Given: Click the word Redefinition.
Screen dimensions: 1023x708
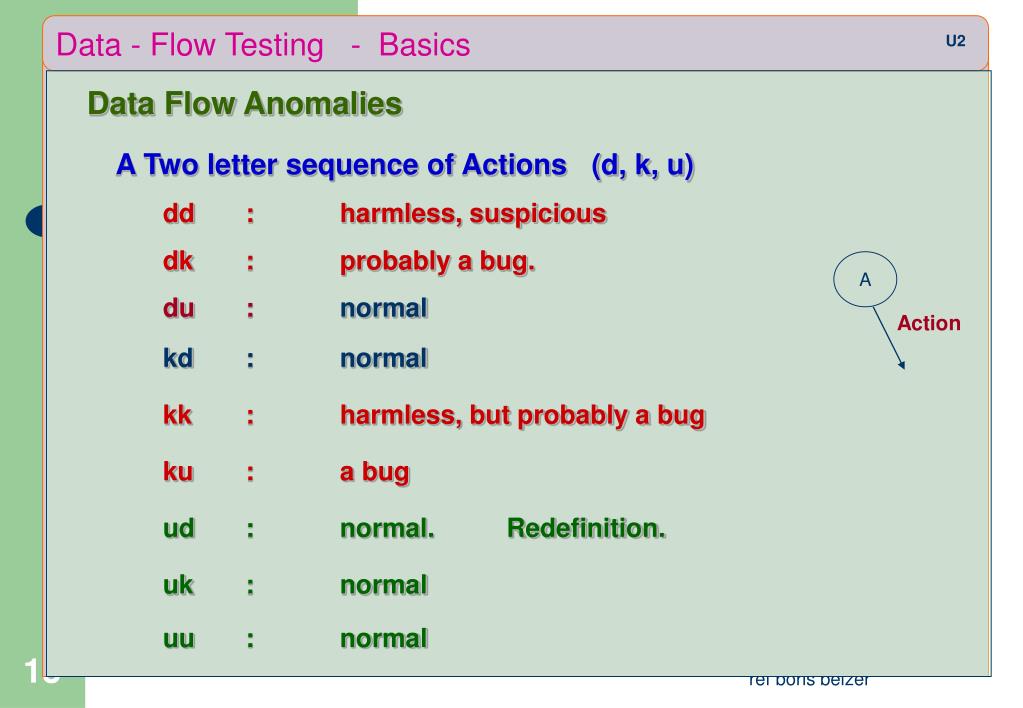Looking at the screenshot, I should point(586,528).
